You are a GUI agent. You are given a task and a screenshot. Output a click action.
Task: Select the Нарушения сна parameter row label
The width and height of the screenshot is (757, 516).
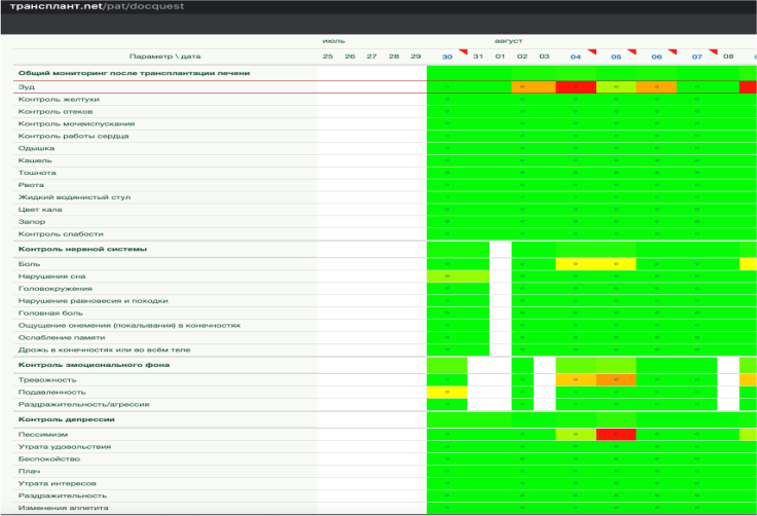pyautogui.click(x=52, y=276)
